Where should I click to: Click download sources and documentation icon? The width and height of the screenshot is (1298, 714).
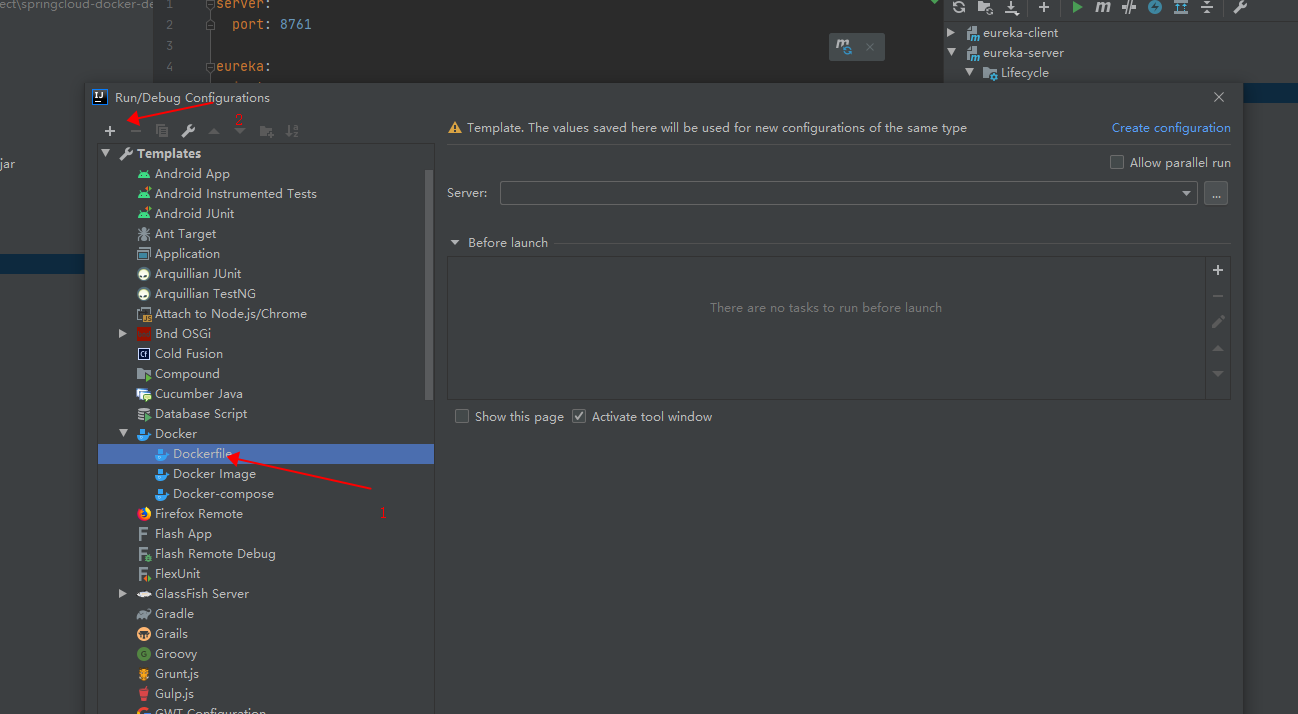tap(1011, 7)
